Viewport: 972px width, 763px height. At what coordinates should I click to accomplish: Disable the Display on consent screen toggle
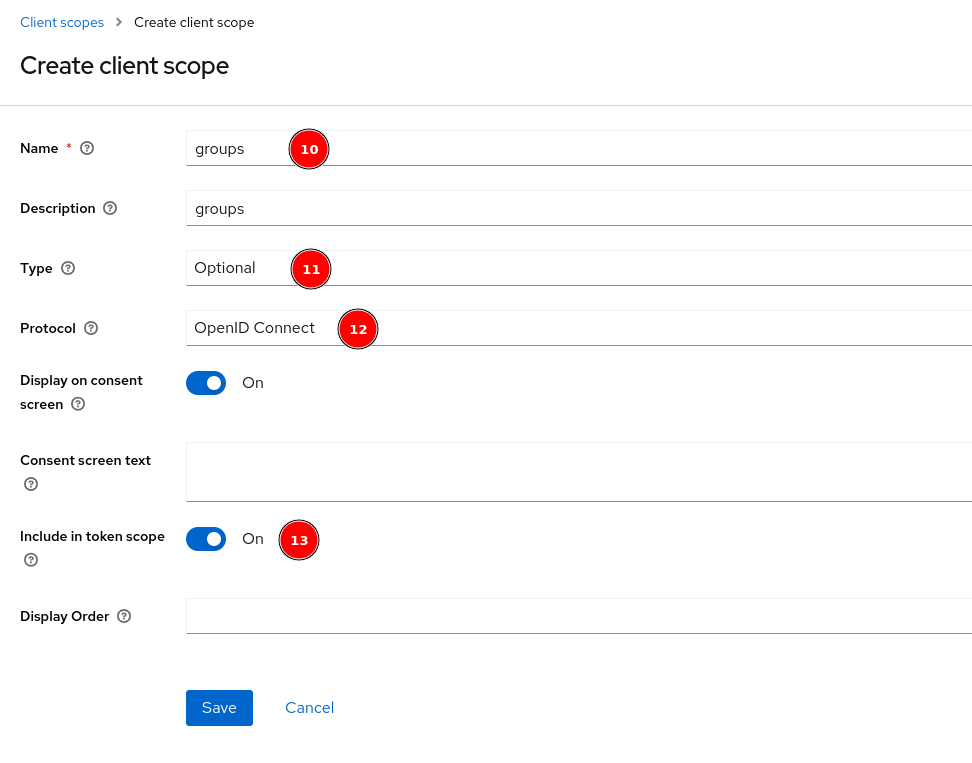pos(206,383)
